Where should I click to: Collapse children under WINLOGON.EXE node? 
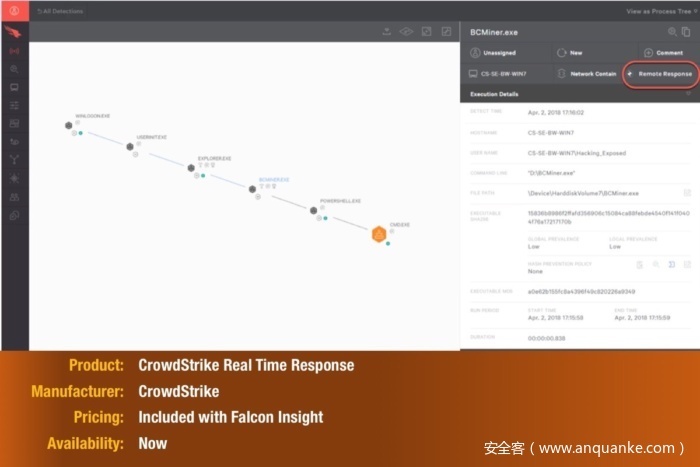[74, 133]
